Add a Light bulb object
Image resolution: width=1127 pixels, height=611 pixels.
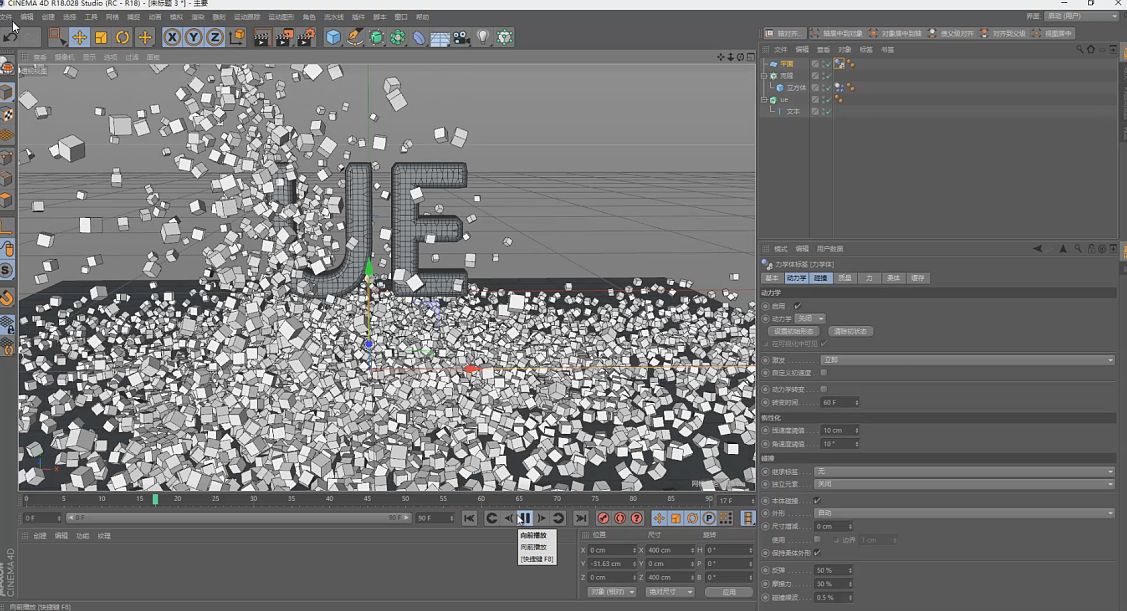tap(483, 37)
